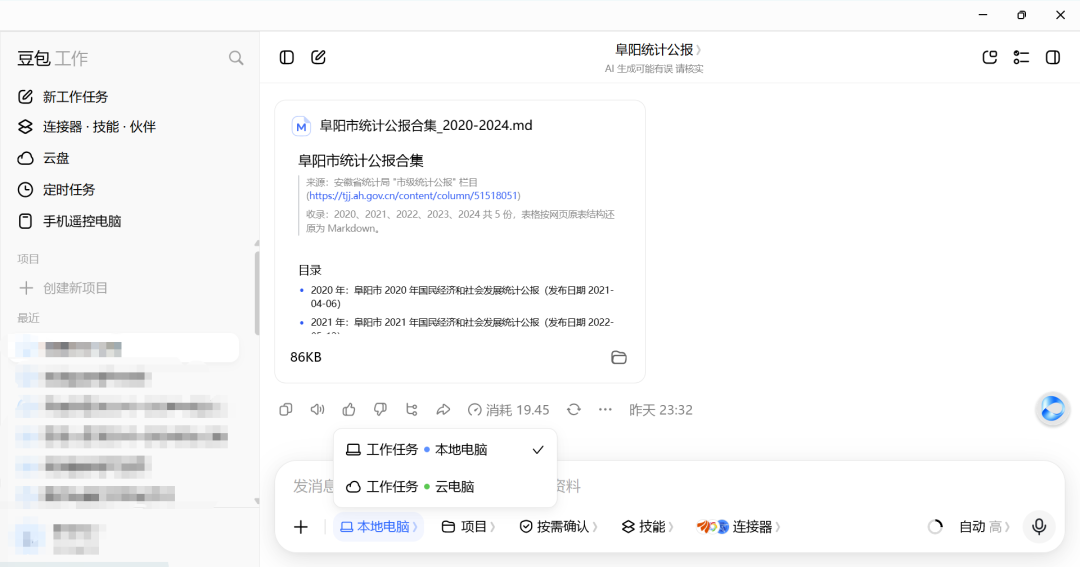This screenshot has width=1080, height=567.
Task: Click the 86KB file size label
Action: [x=306, y=357]
